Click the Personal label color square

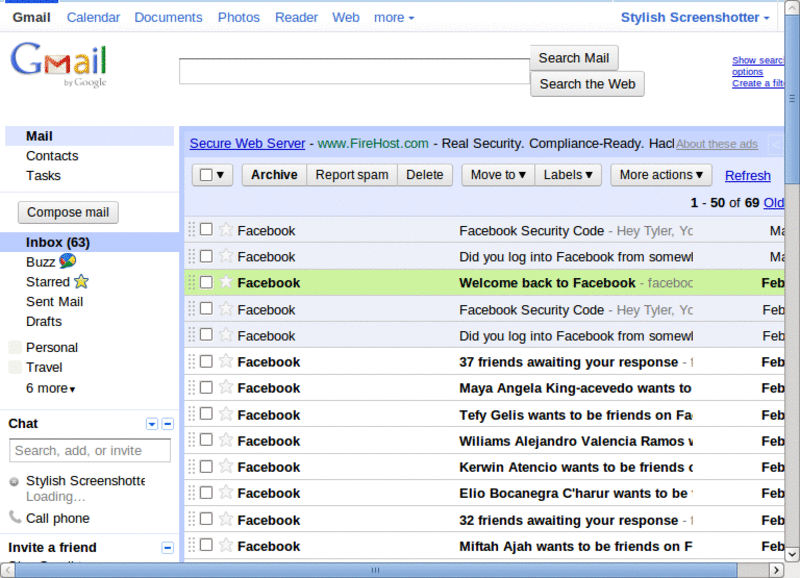tap(16, 347)
